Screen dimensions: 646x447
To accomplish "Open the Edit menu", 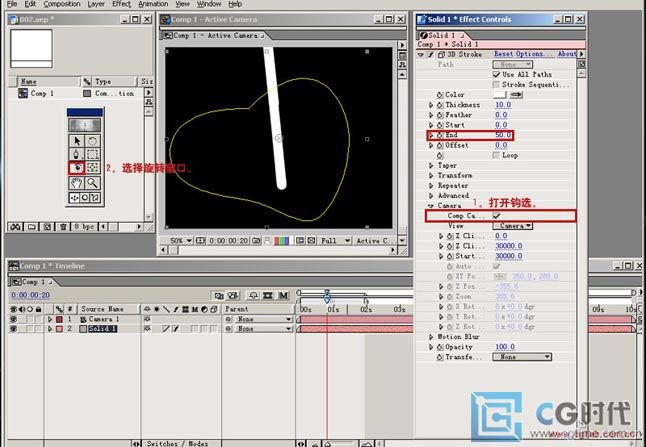I will pyautogui.click(x=30, y=4).
